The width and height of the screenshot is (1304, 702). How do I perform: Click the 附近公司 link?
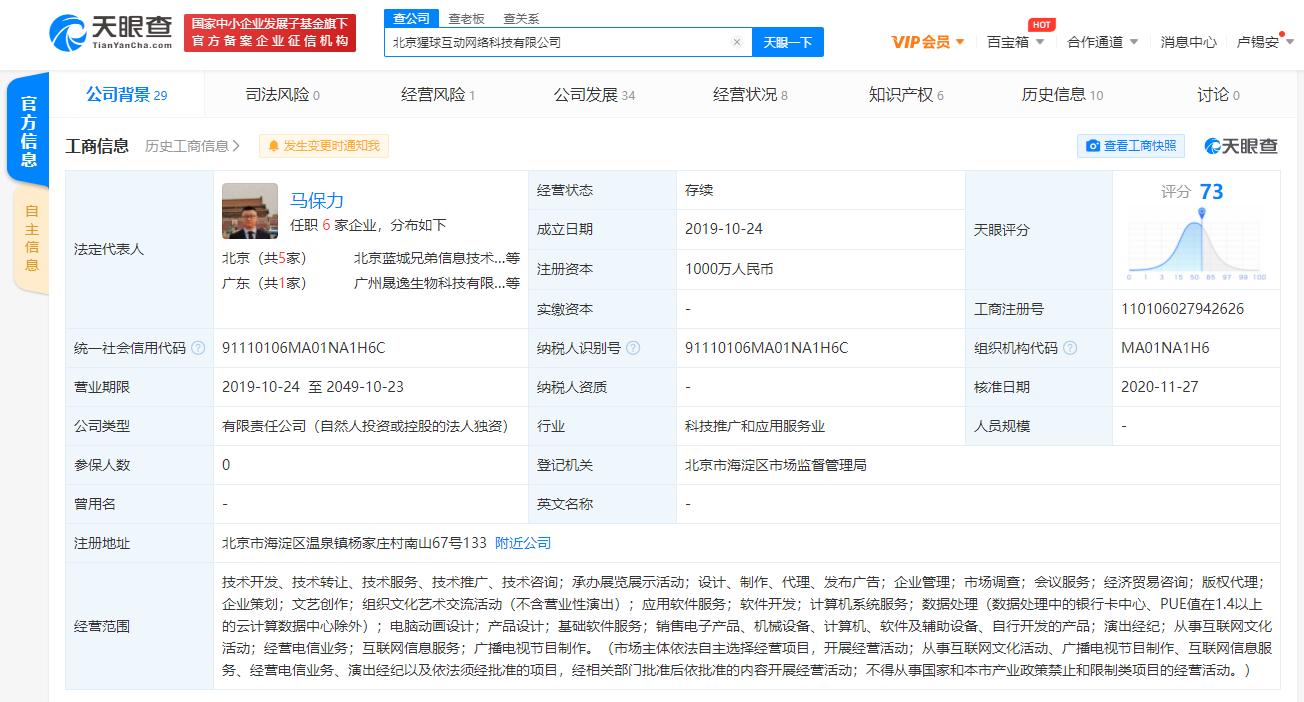(523, 543)
